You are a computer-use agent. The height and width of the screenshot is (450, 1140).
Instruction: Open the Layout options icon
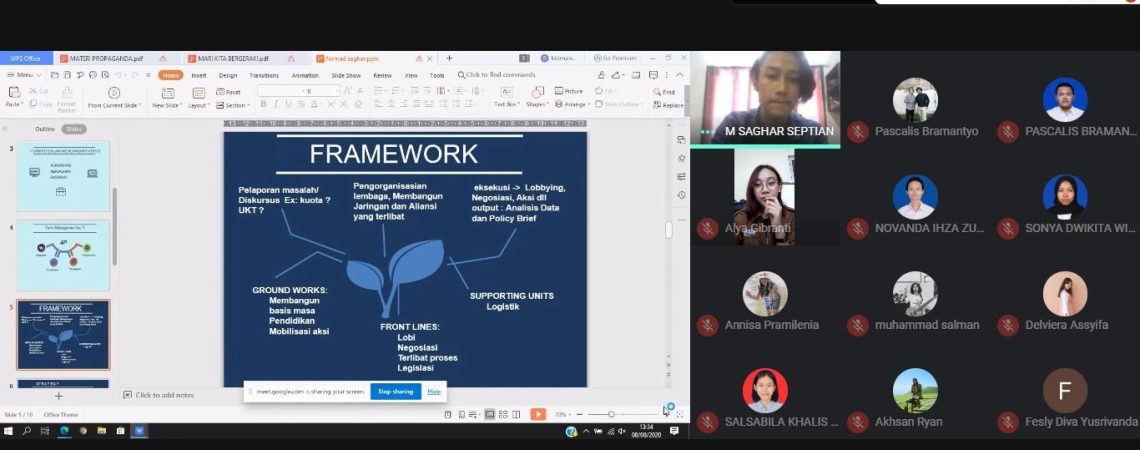198,93
